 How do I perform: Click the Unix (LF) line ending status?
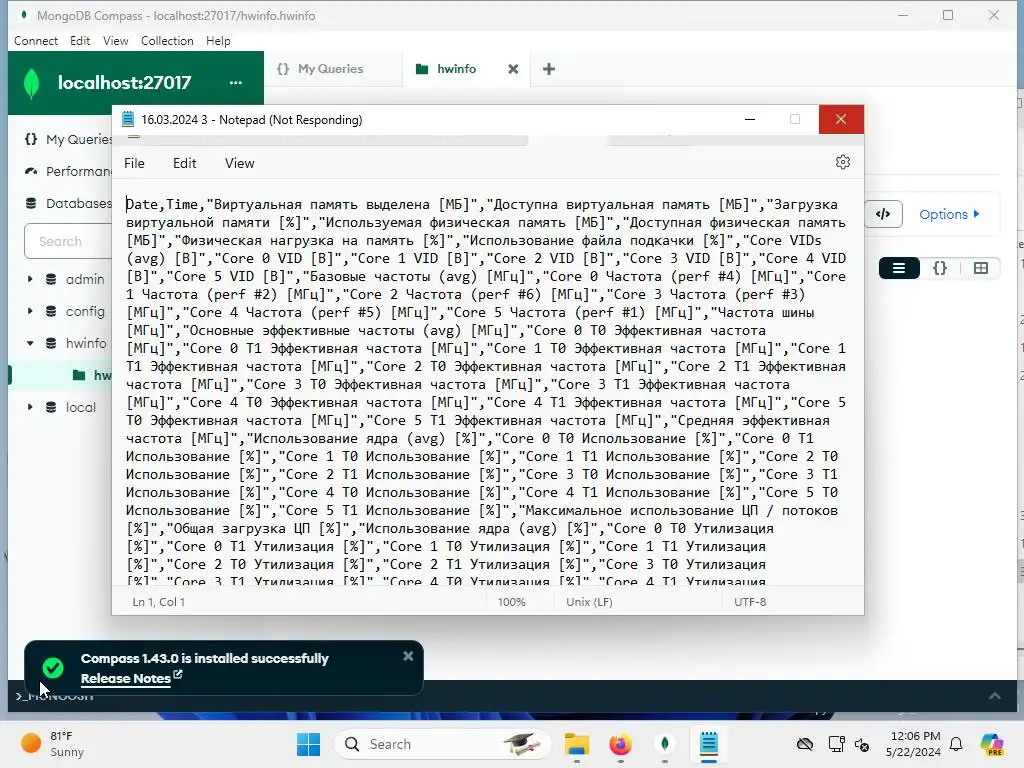pyautogui.click(x=589, y=601)
